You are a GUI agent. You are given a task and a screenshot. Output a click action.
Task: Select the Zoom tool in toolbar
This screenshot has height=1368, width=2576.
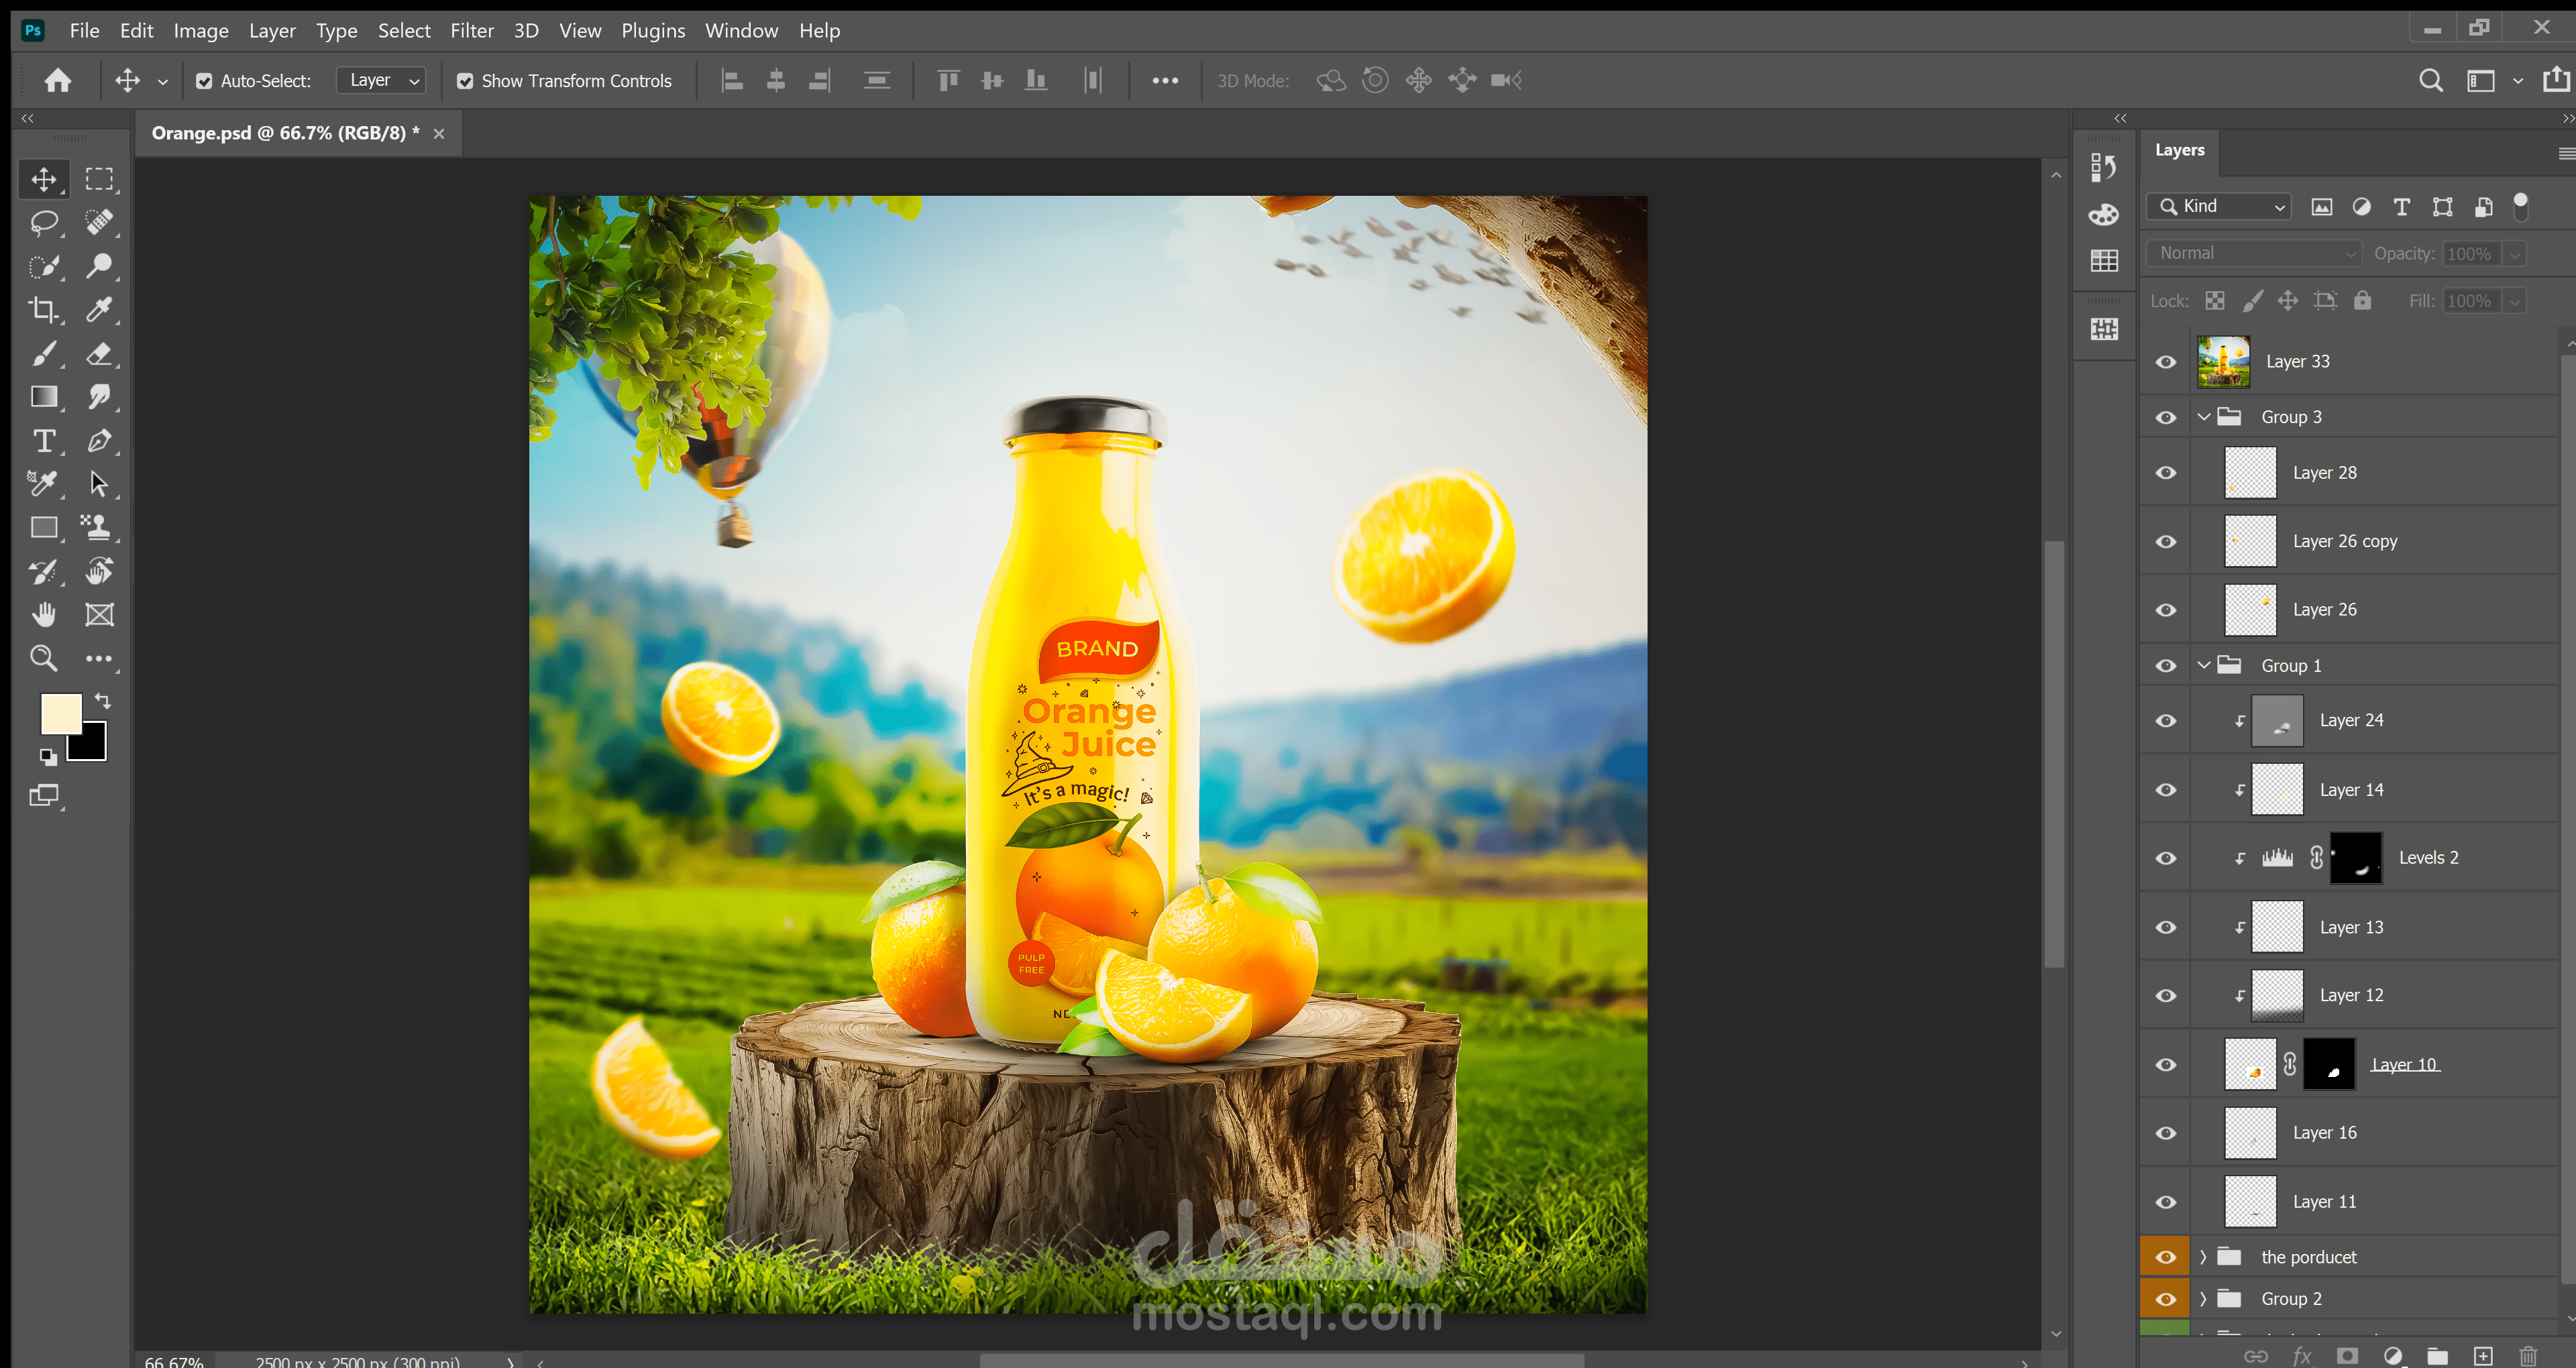coord(43,658)
